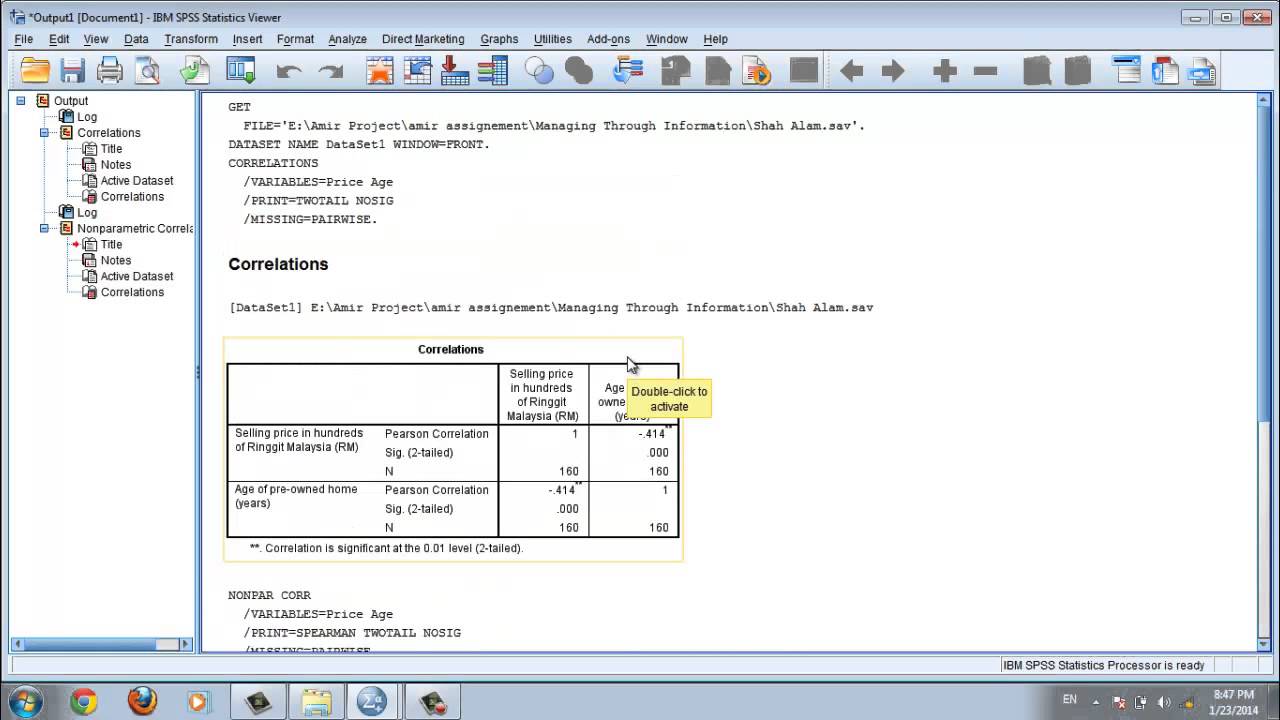This screenshot has height=720, width=1280.
Task: Click the Go to Variable toolbar icon
Action: (455, 70)
